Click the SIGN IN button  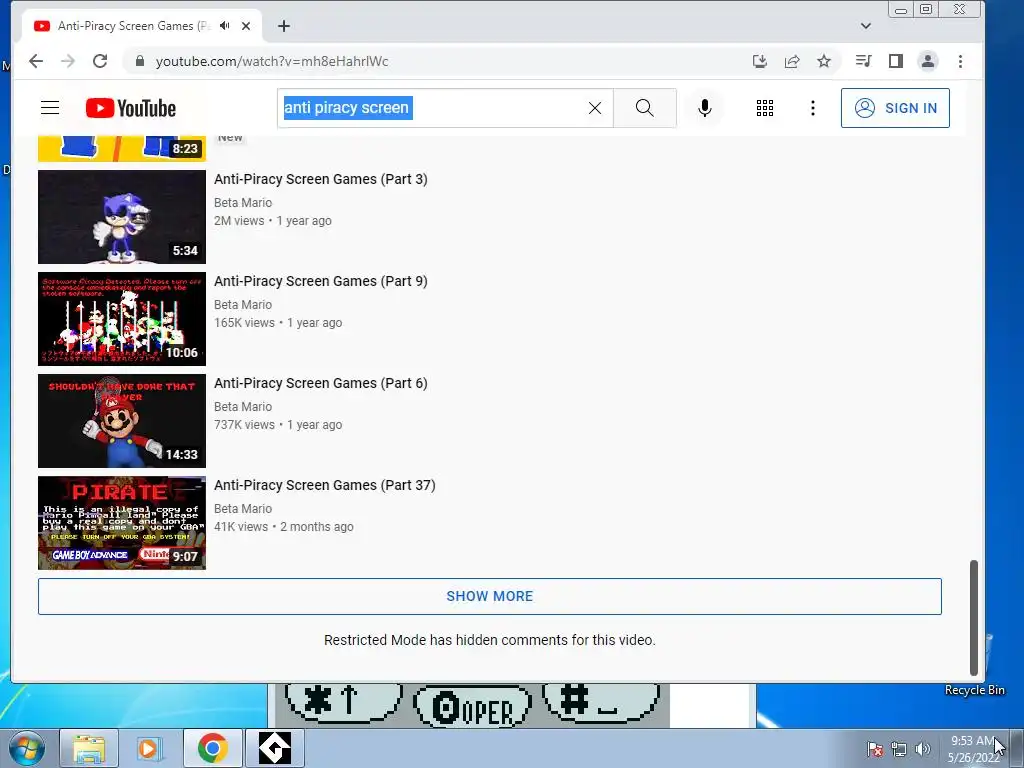tap(895, 108)
